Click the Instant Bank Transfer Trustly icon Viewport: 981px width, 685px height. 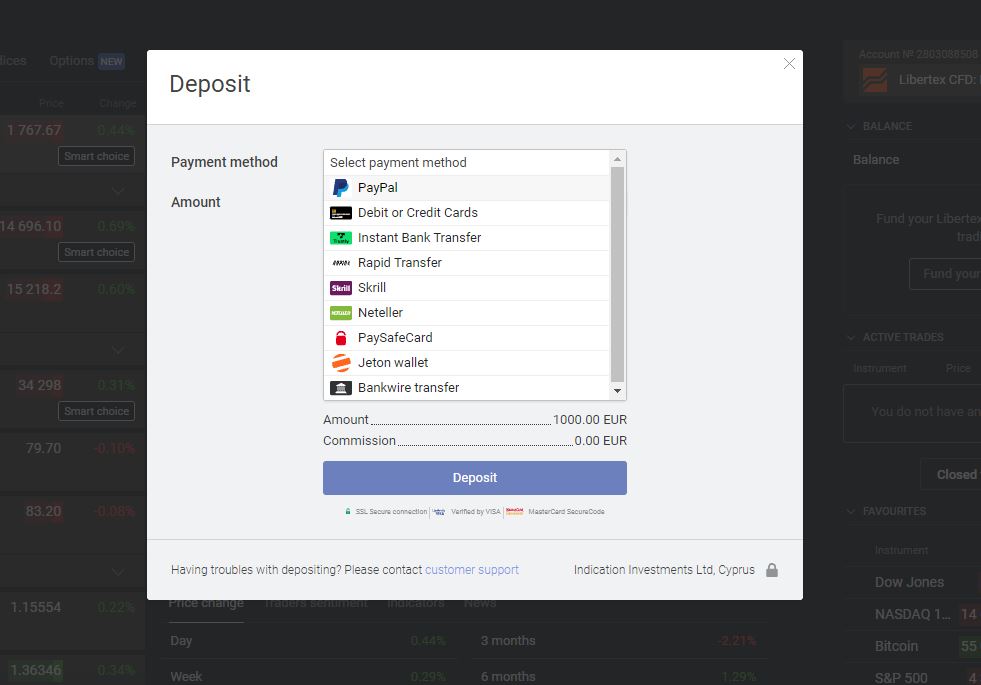click(x=340, y=238)
